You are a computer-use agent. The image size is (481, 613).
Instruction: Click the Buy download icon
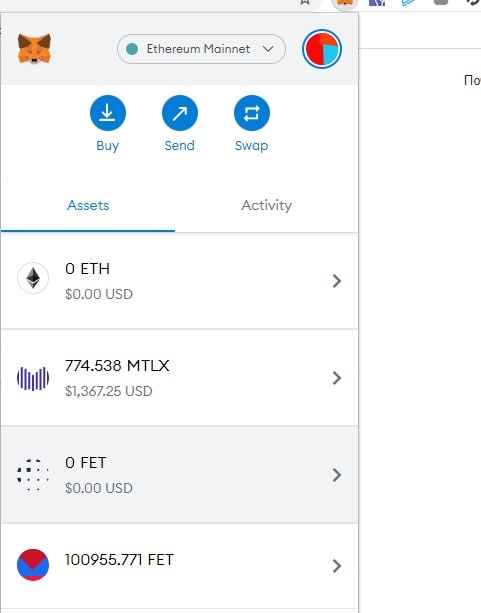click(108, 113)
